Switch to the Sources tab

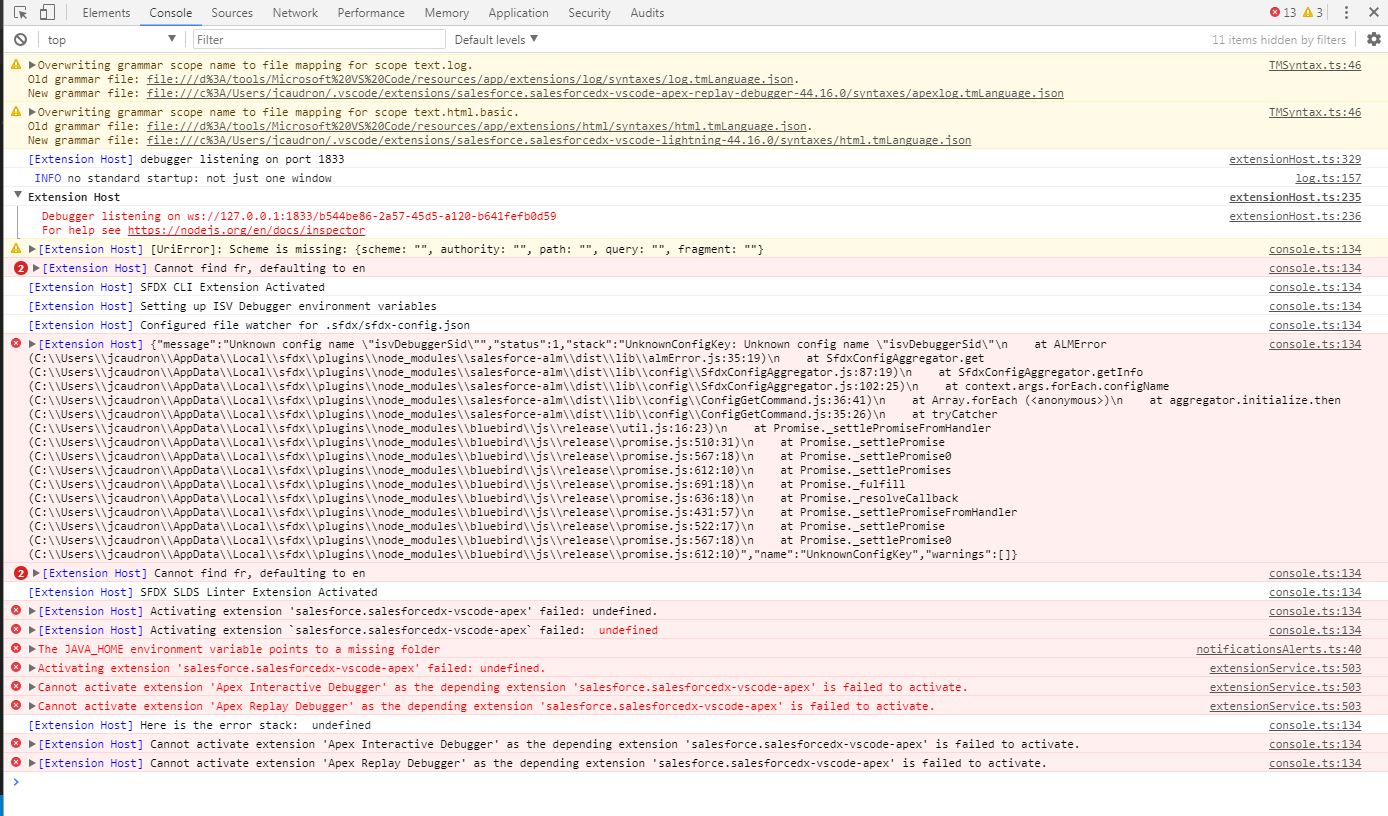(232, 12)
